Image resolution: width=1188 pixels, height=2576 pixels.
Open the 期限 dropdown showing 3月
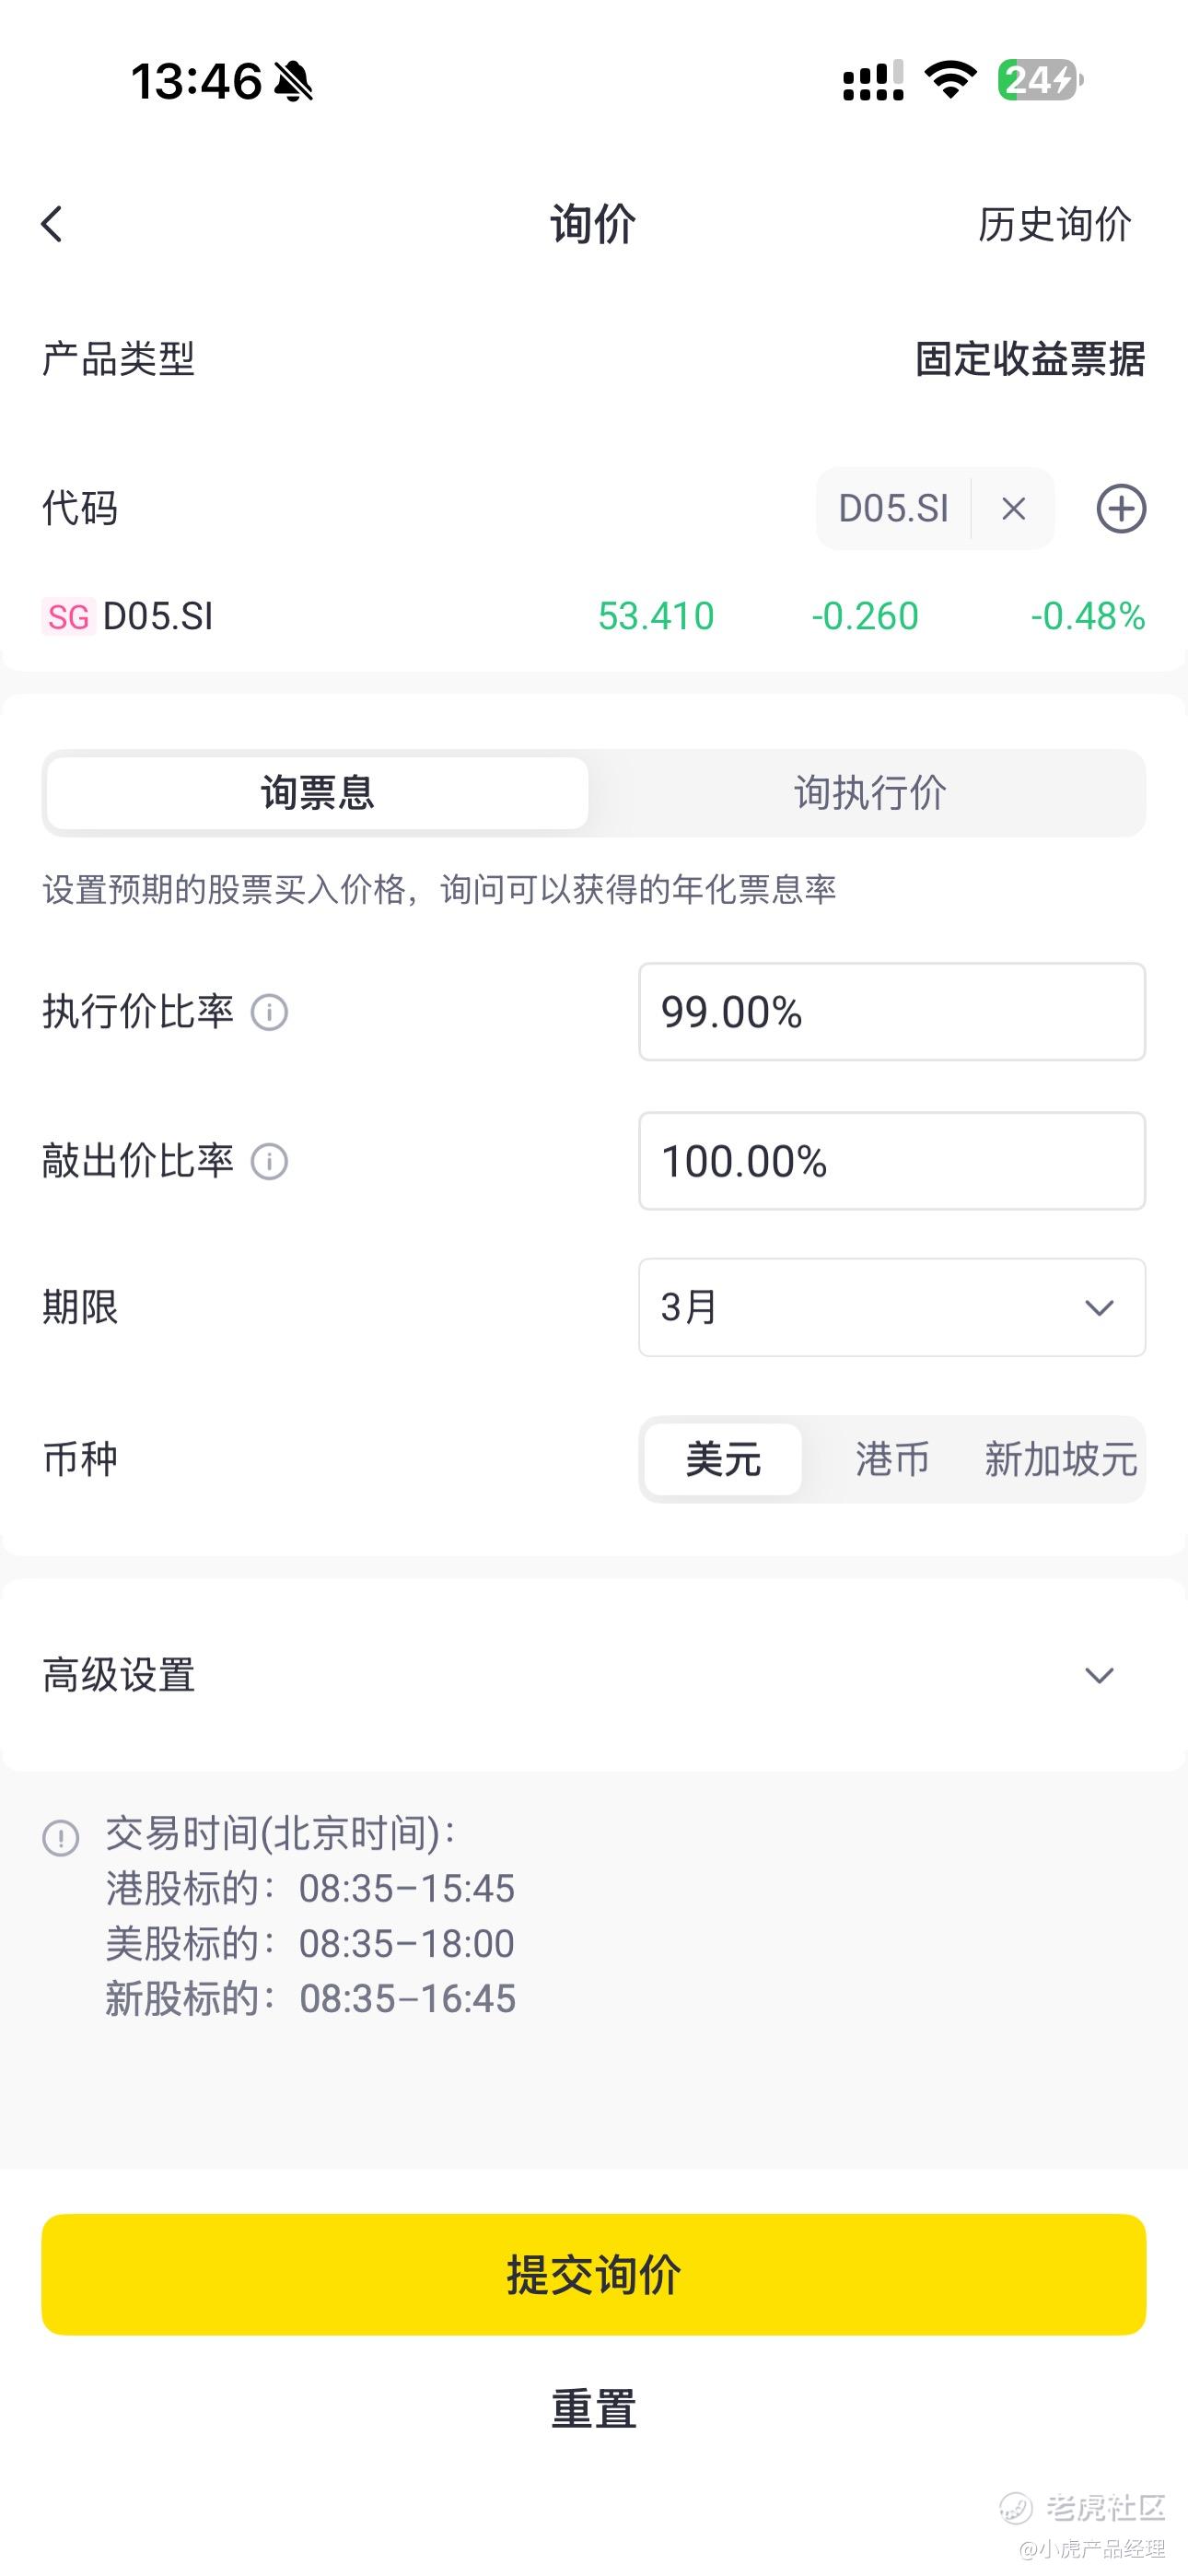point(891,1307)
